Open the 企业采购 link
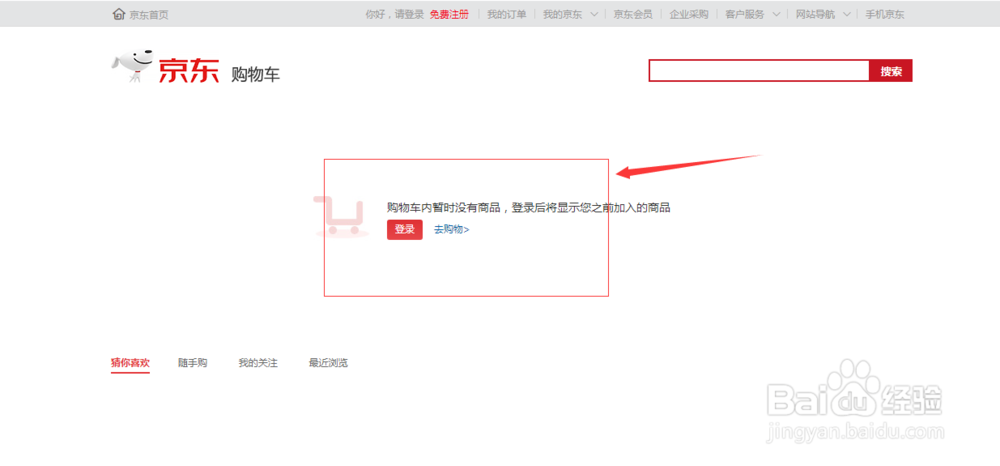Screen dimensions: 1000x466 click(689, 14)
